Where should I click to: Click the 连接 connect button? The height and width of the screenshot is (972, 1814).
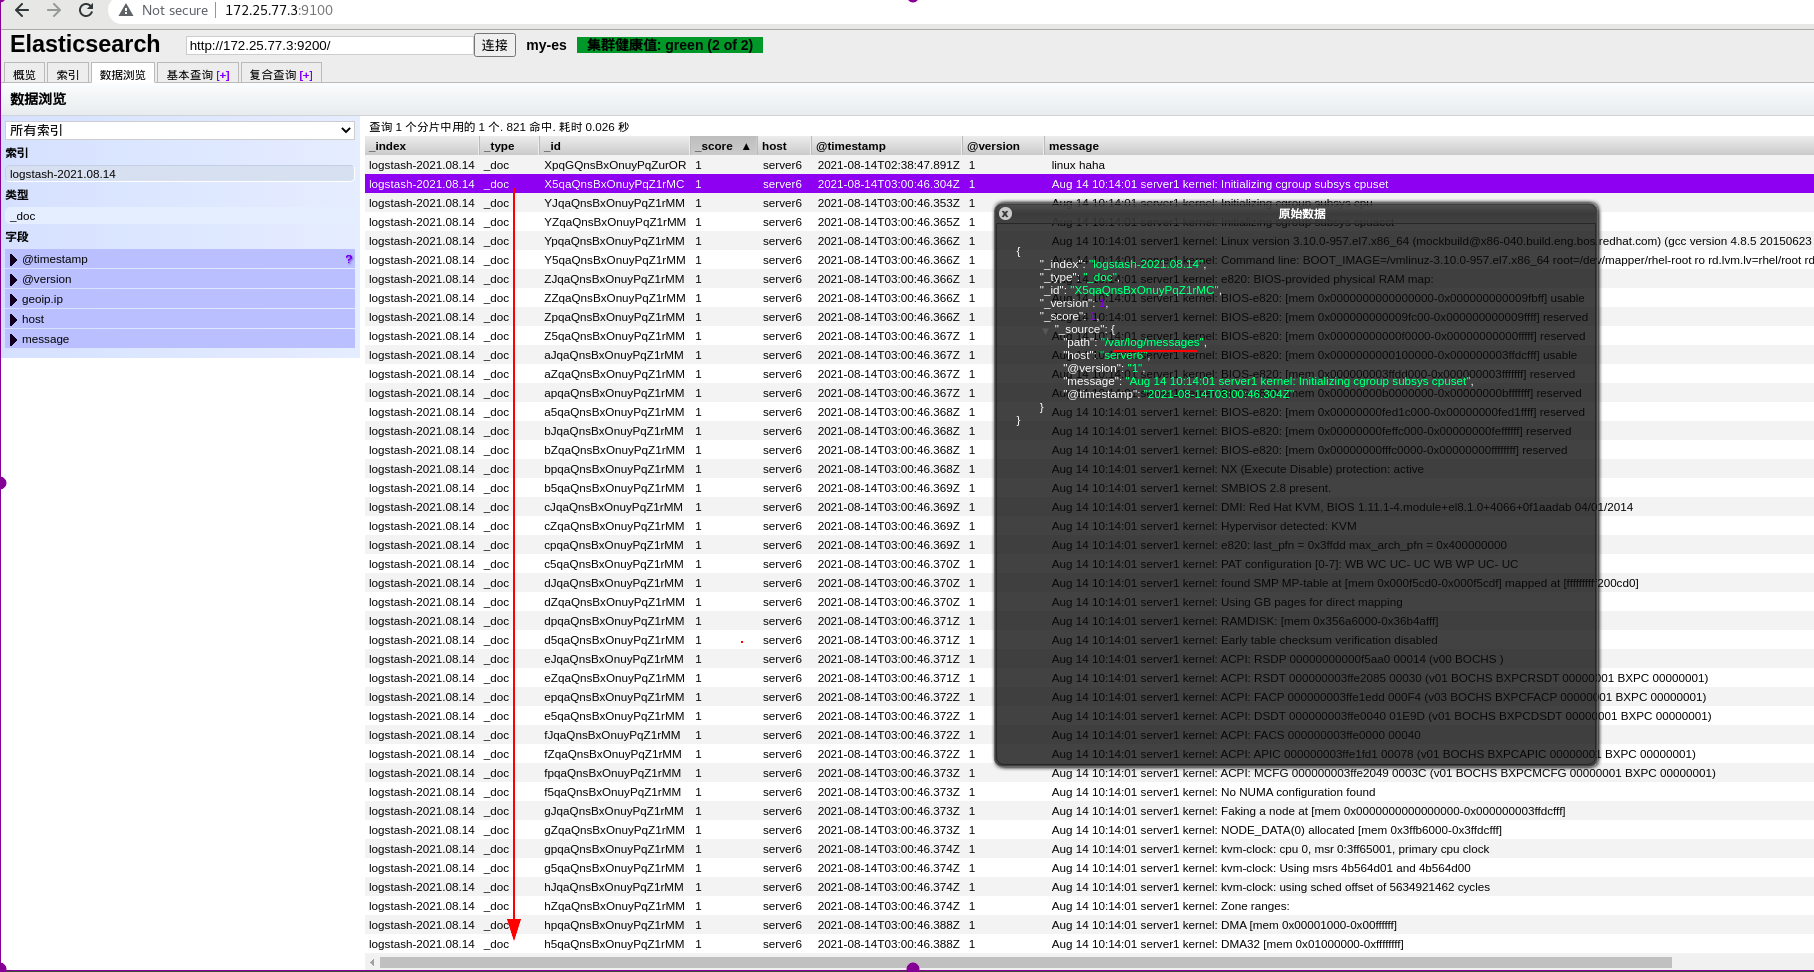(495, 45)
